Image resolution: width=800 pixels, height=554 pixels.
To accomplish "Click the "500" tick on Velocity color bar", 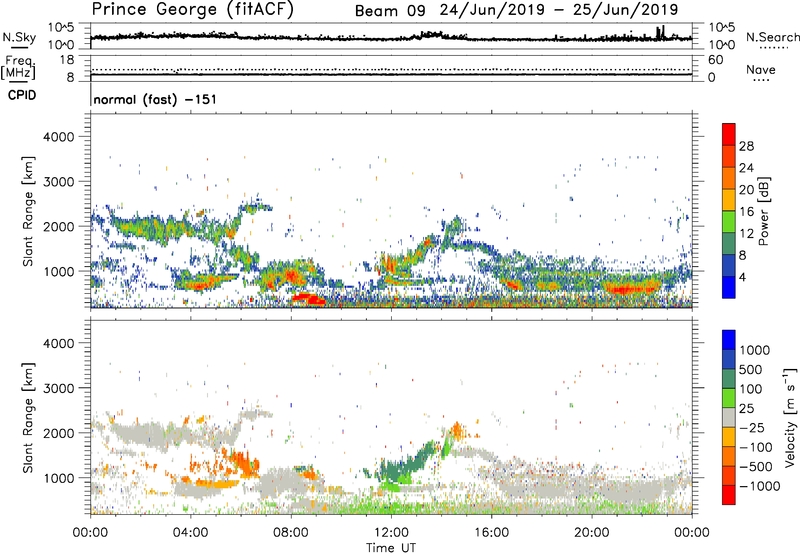I will click(753, 369).
